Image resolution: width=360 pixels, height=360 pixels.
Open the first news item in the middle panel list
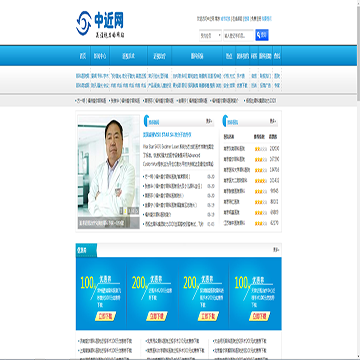(166, 177)
